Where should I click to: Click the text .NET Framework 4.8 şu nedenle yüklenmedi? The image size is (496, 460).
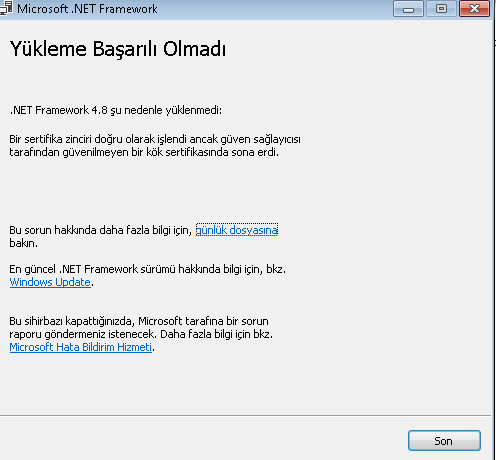tap(116, 110)
